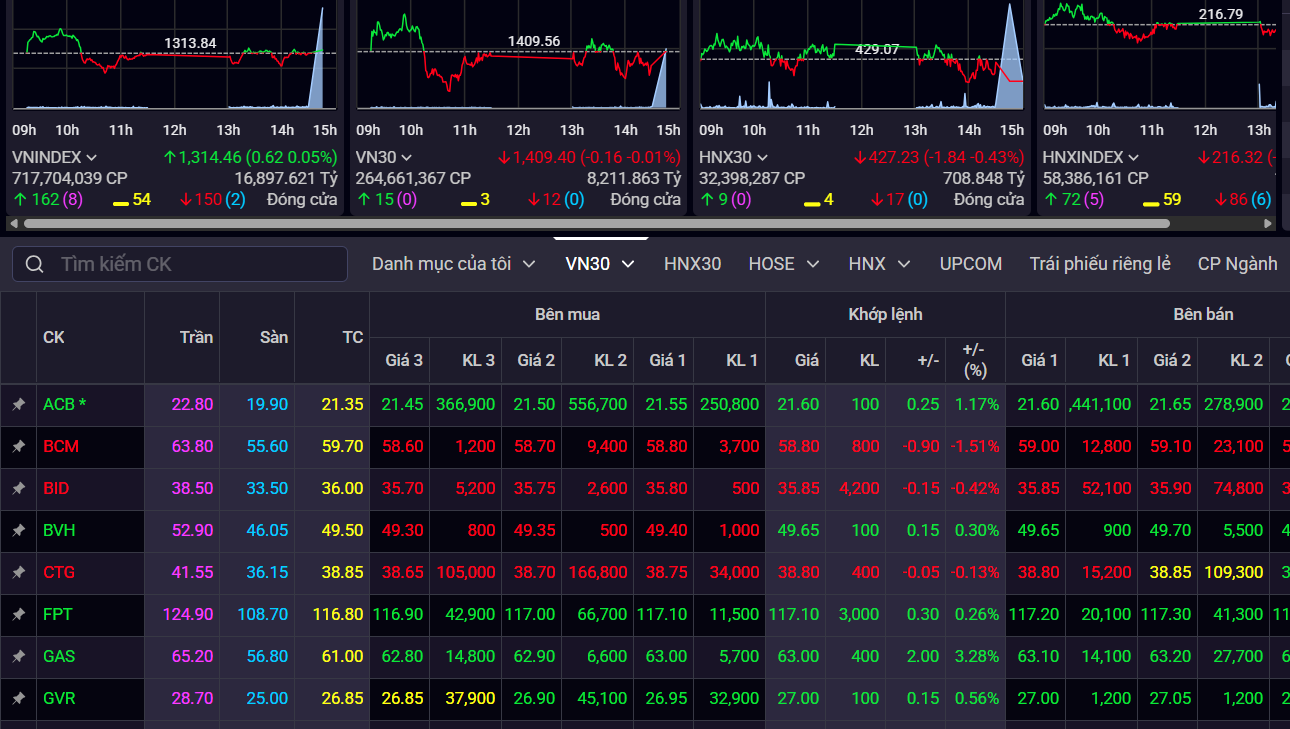The image size is (1290, 729).
Task: Open the BVH stock symbol
Action: click(x=59, y=531)
